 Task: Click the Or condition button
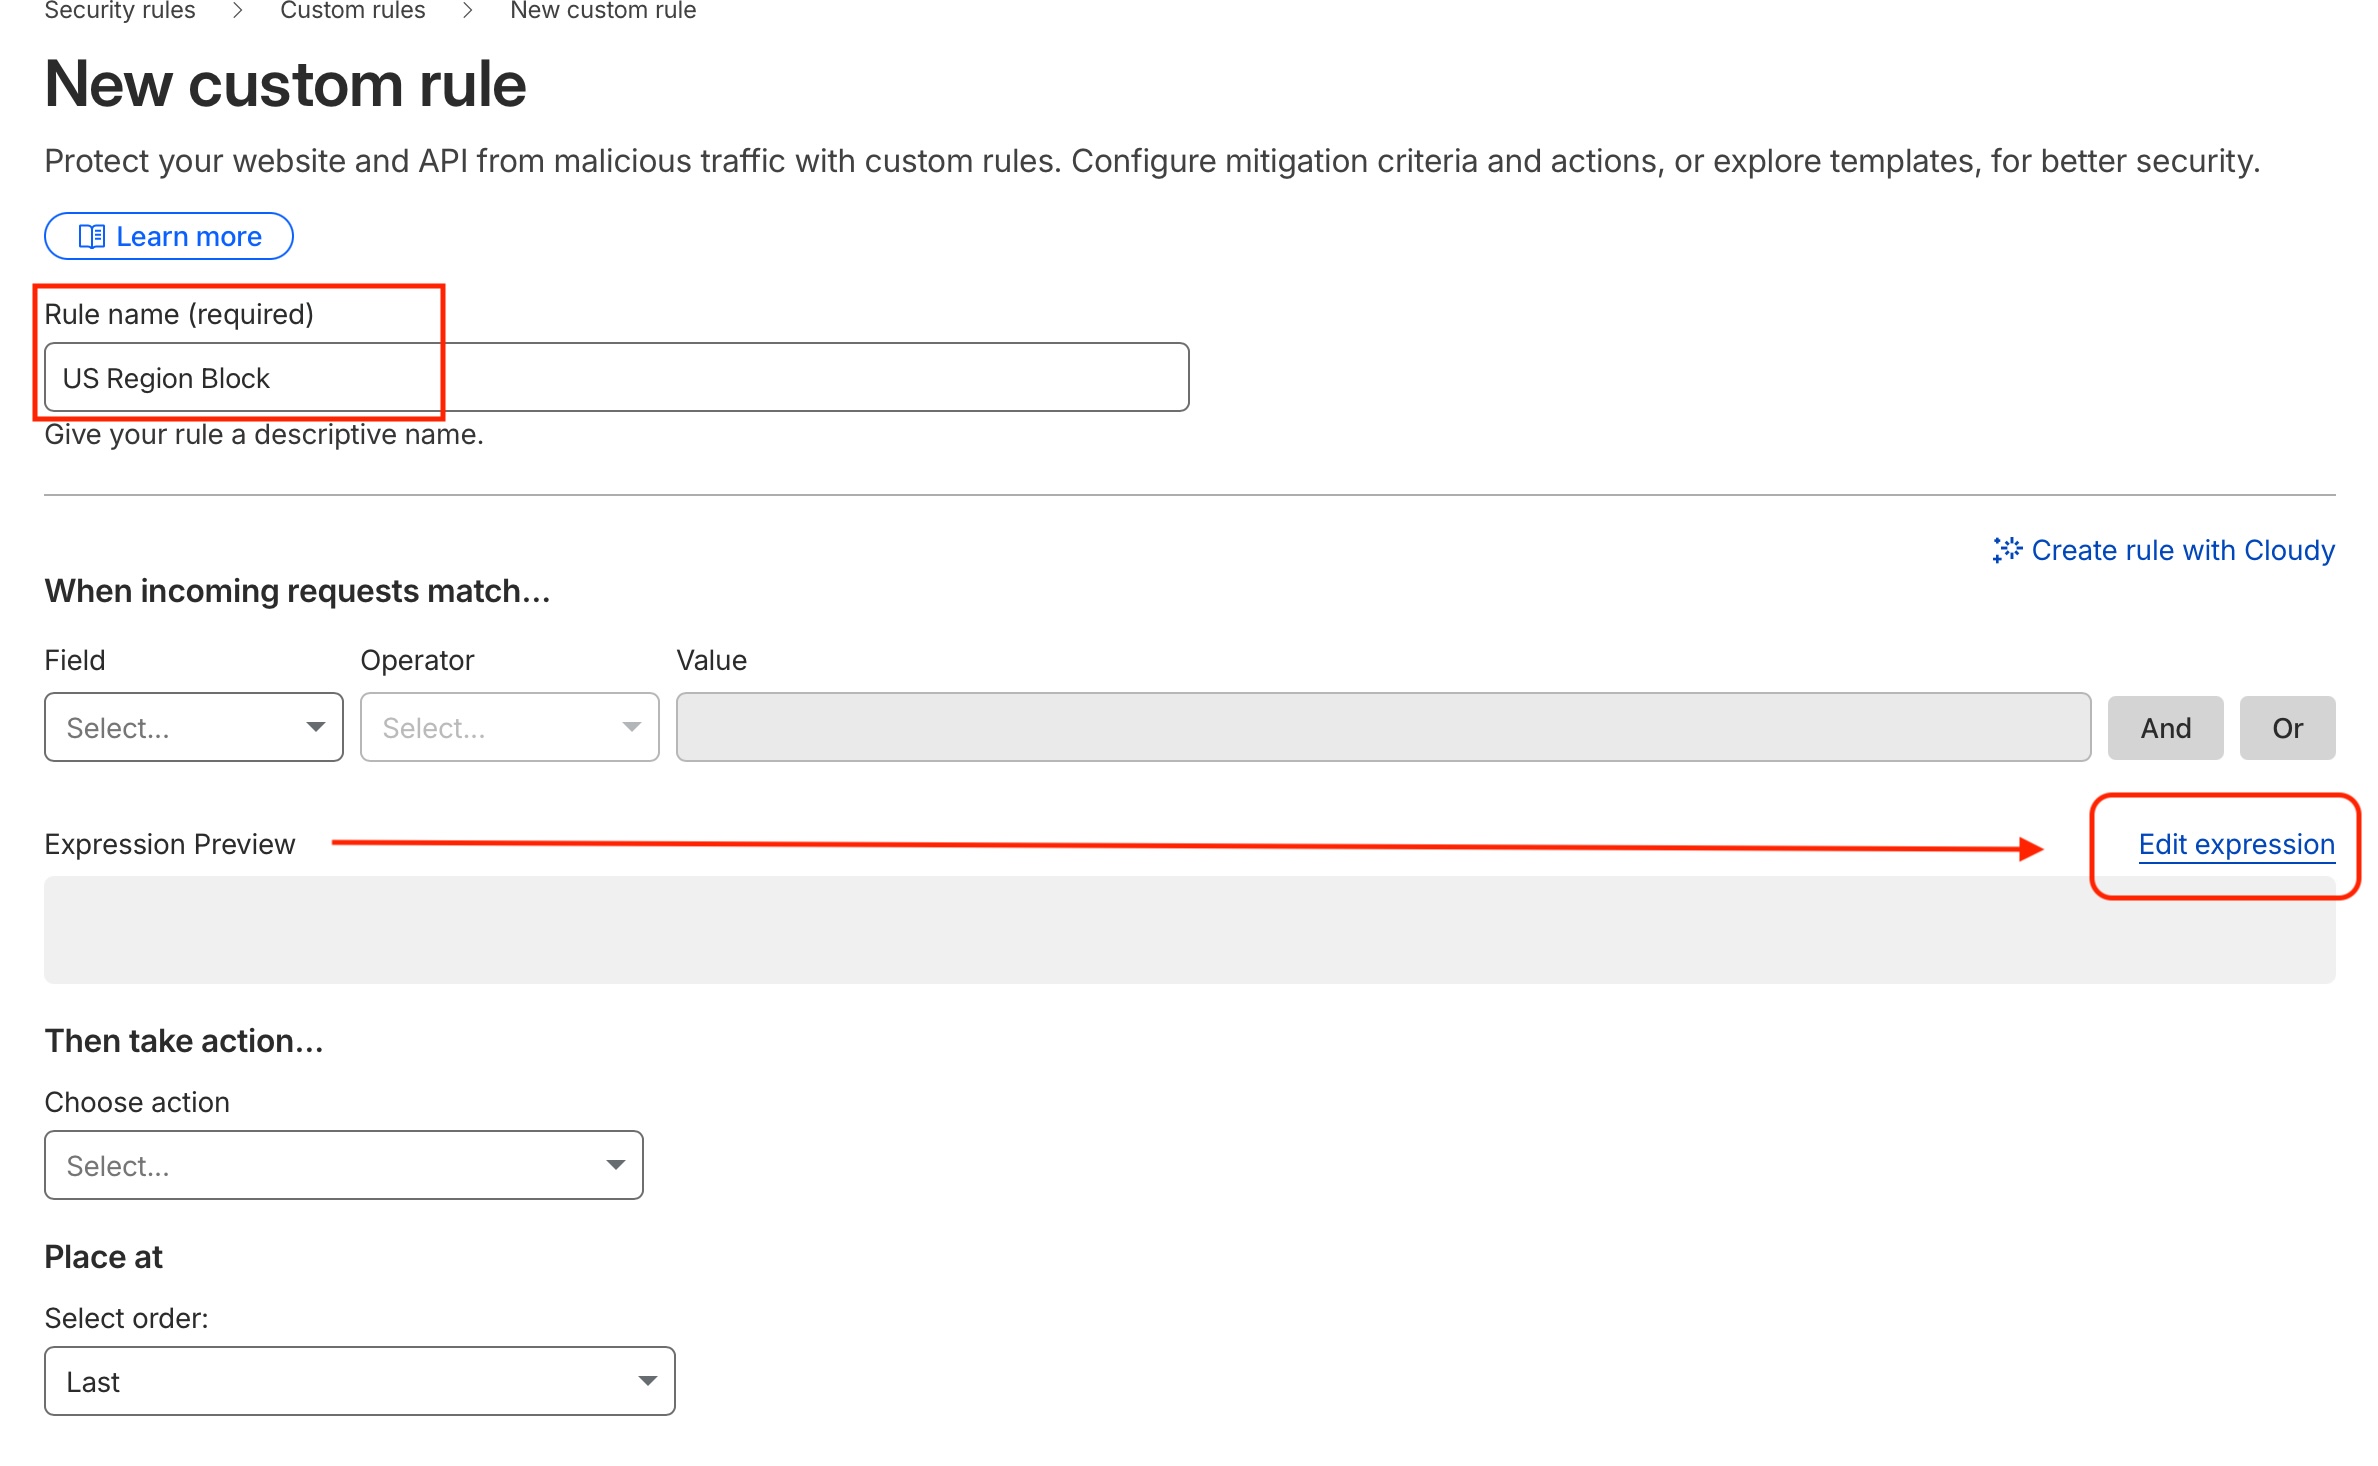click(x=2286, y=727)
